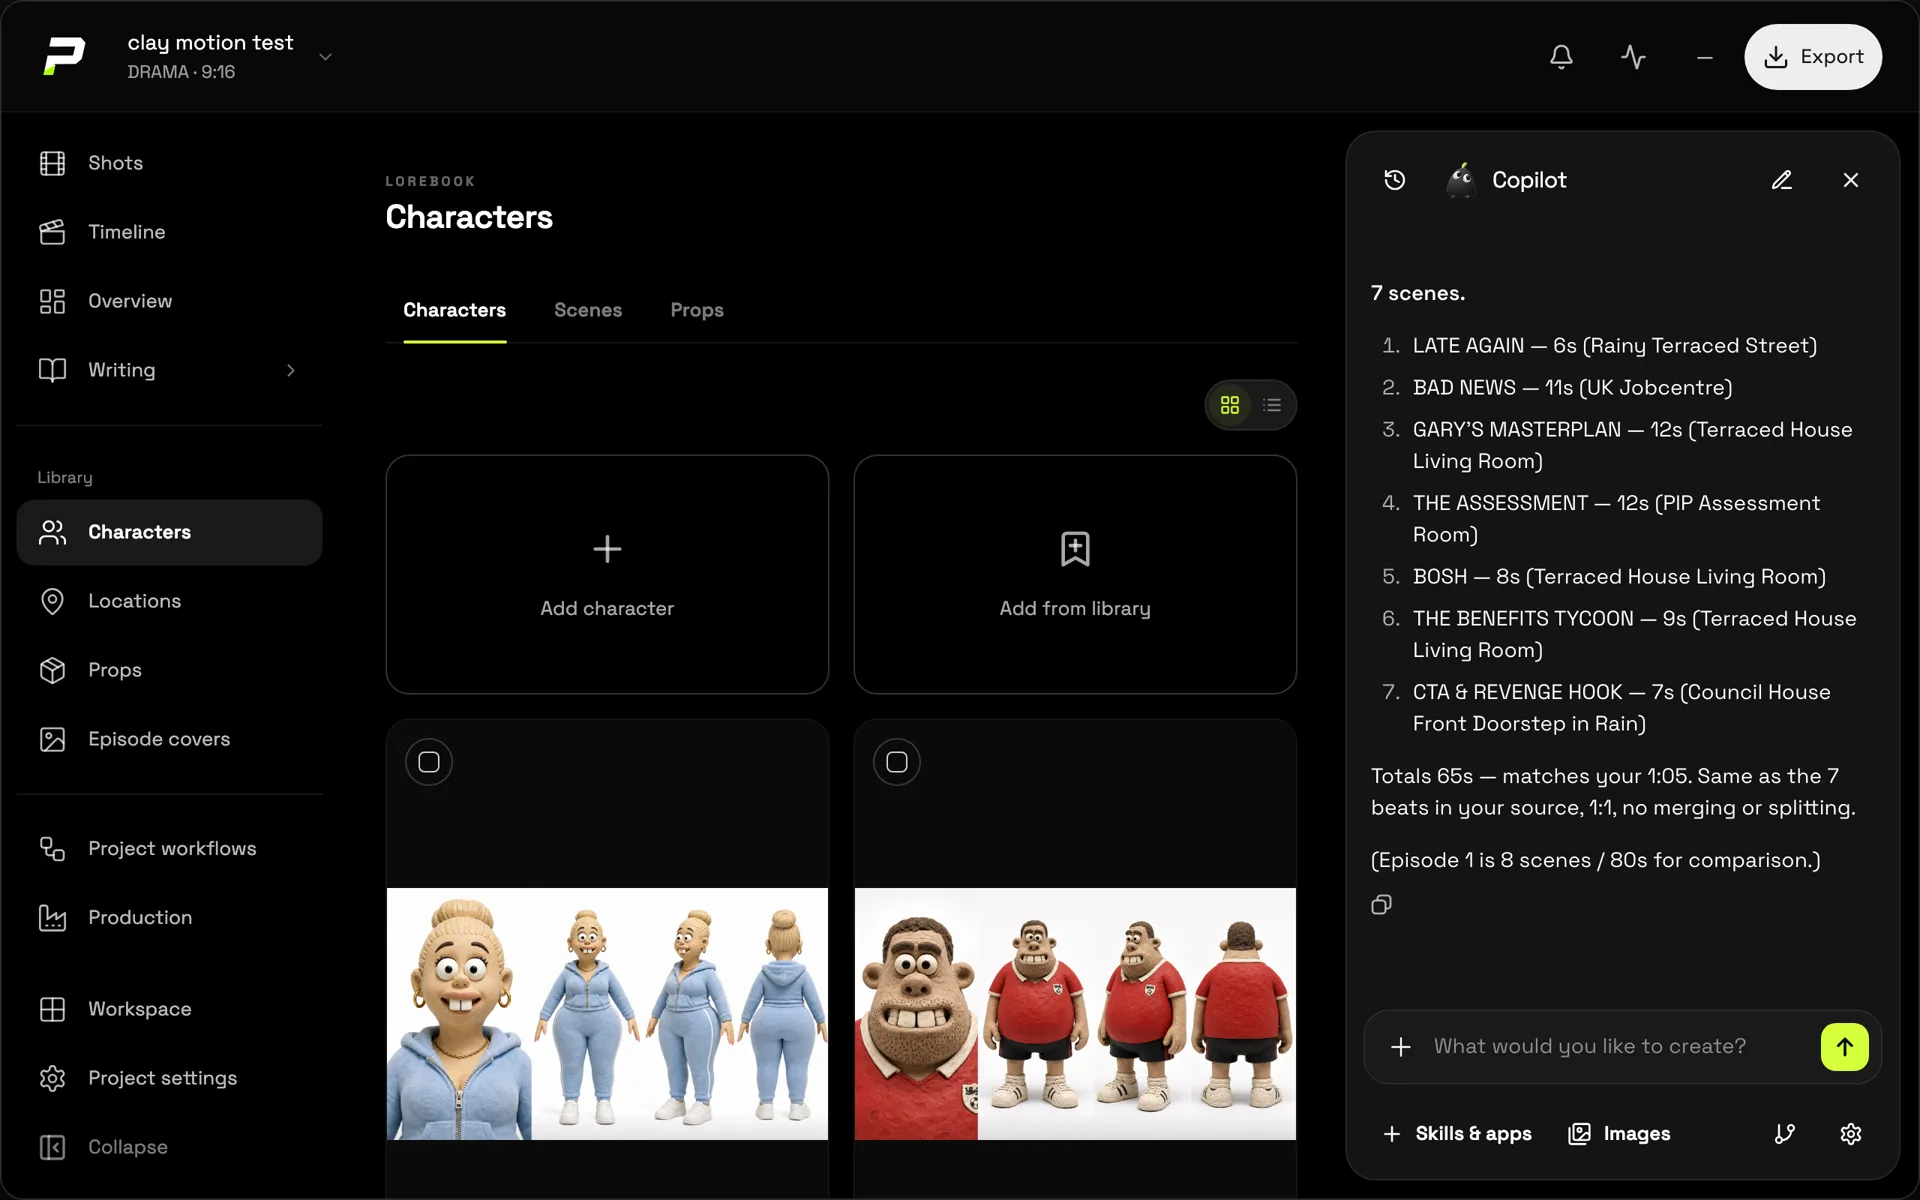Open Project settings
Viewport: 1920px width, 1200px height.
point(170,1078)
